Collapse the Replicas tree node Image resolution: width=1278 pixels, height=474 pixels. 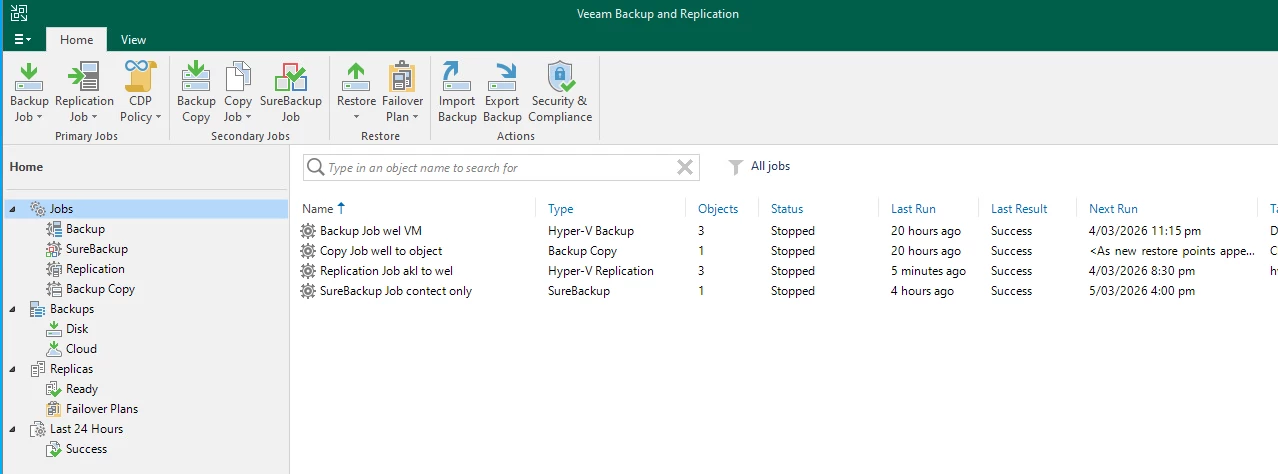(12, 370)
